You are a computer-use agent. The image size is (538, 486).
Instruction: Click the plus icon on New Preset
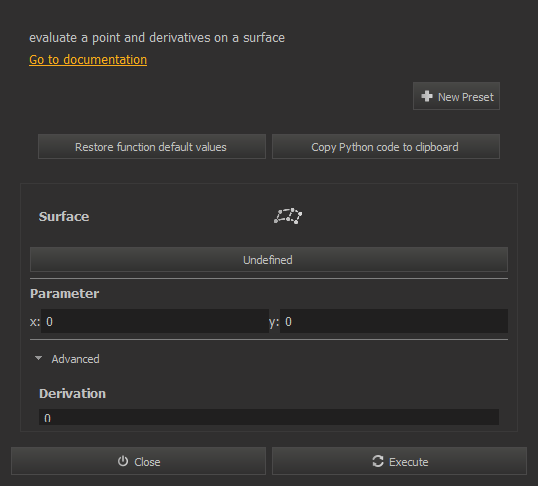(x=427, y=96)
